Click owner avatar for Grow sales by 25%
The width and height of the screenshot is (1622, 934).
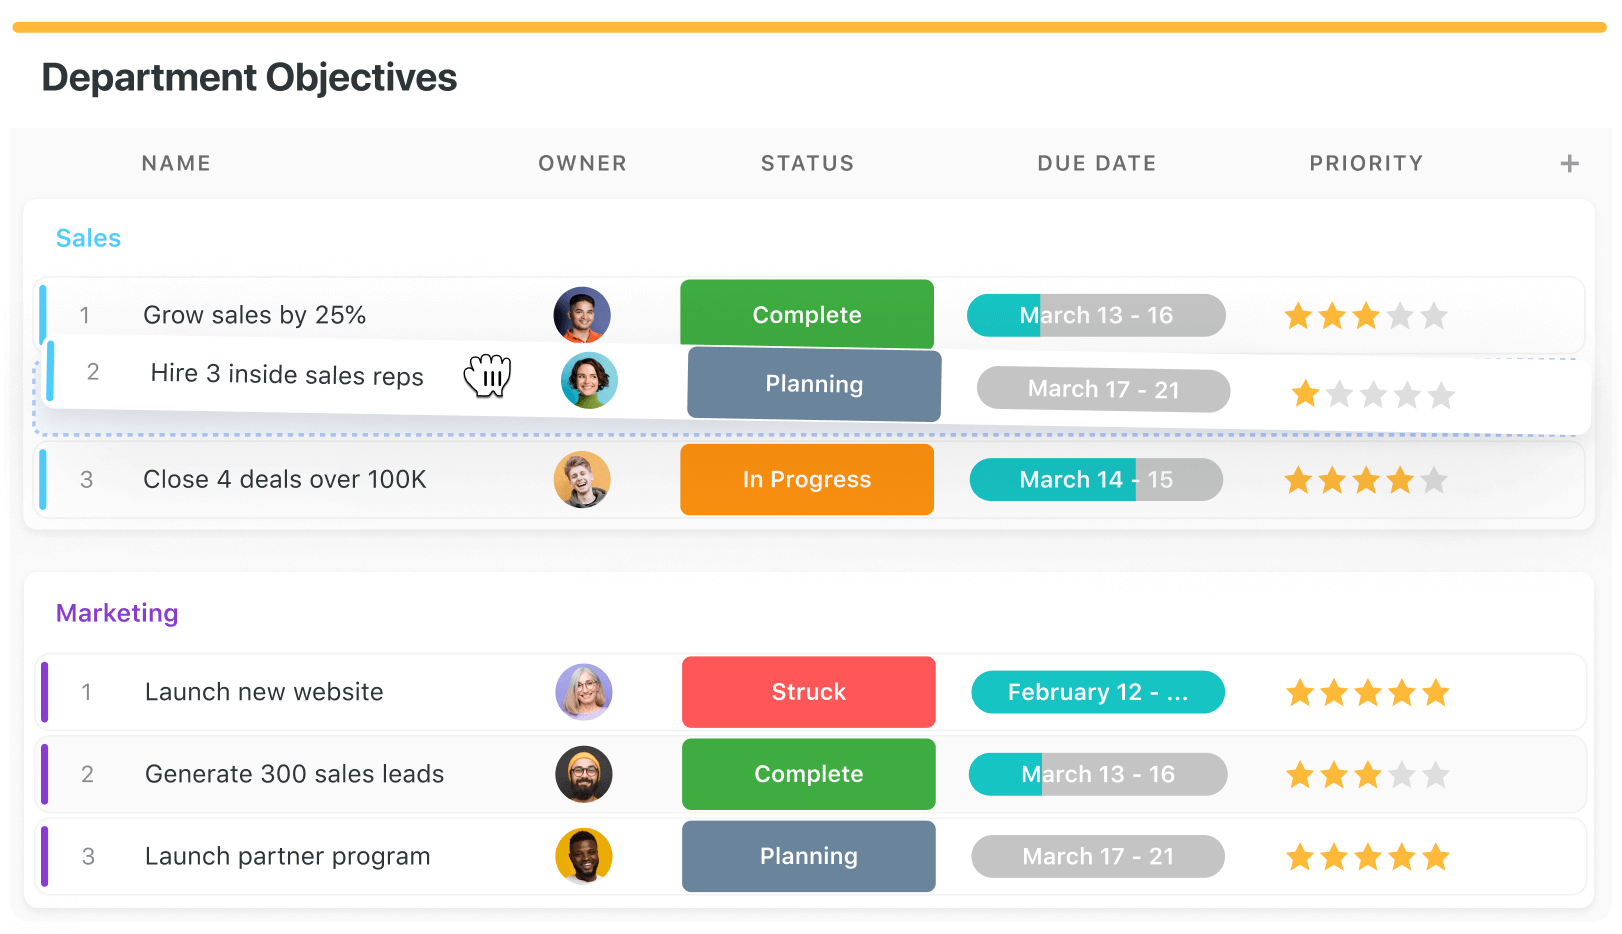pos(582,315)
